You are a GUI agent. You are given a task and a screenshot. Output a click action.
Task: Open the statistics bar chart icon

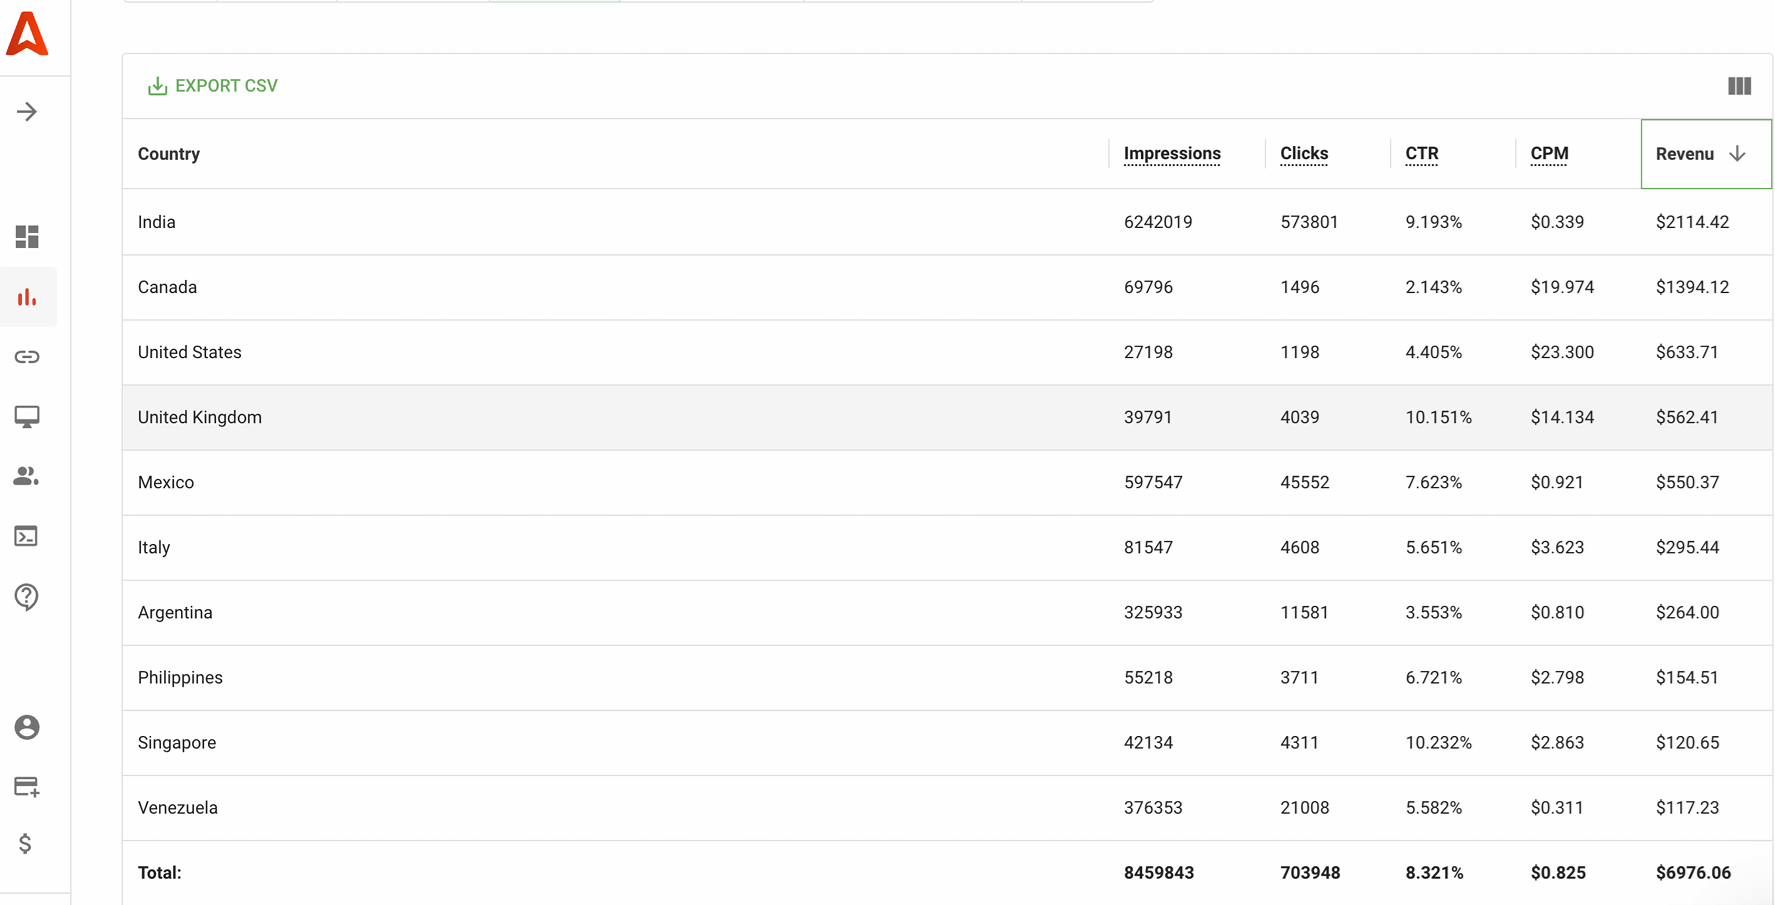27,297
